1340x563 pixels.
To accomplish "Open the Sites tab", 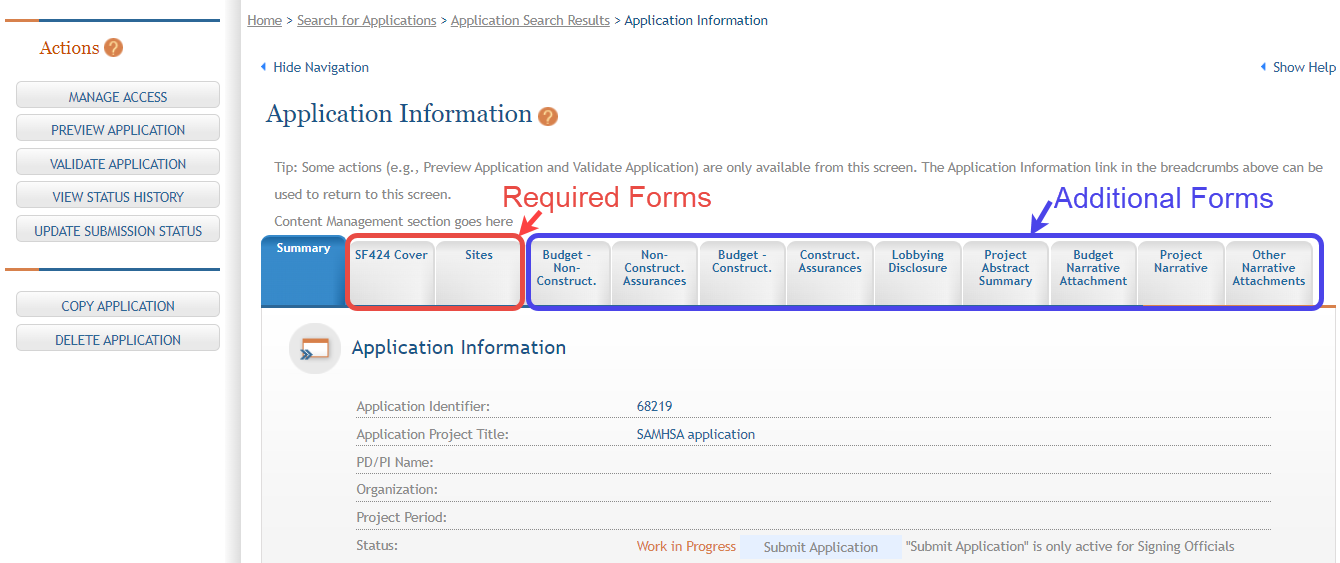I will 478,256.
